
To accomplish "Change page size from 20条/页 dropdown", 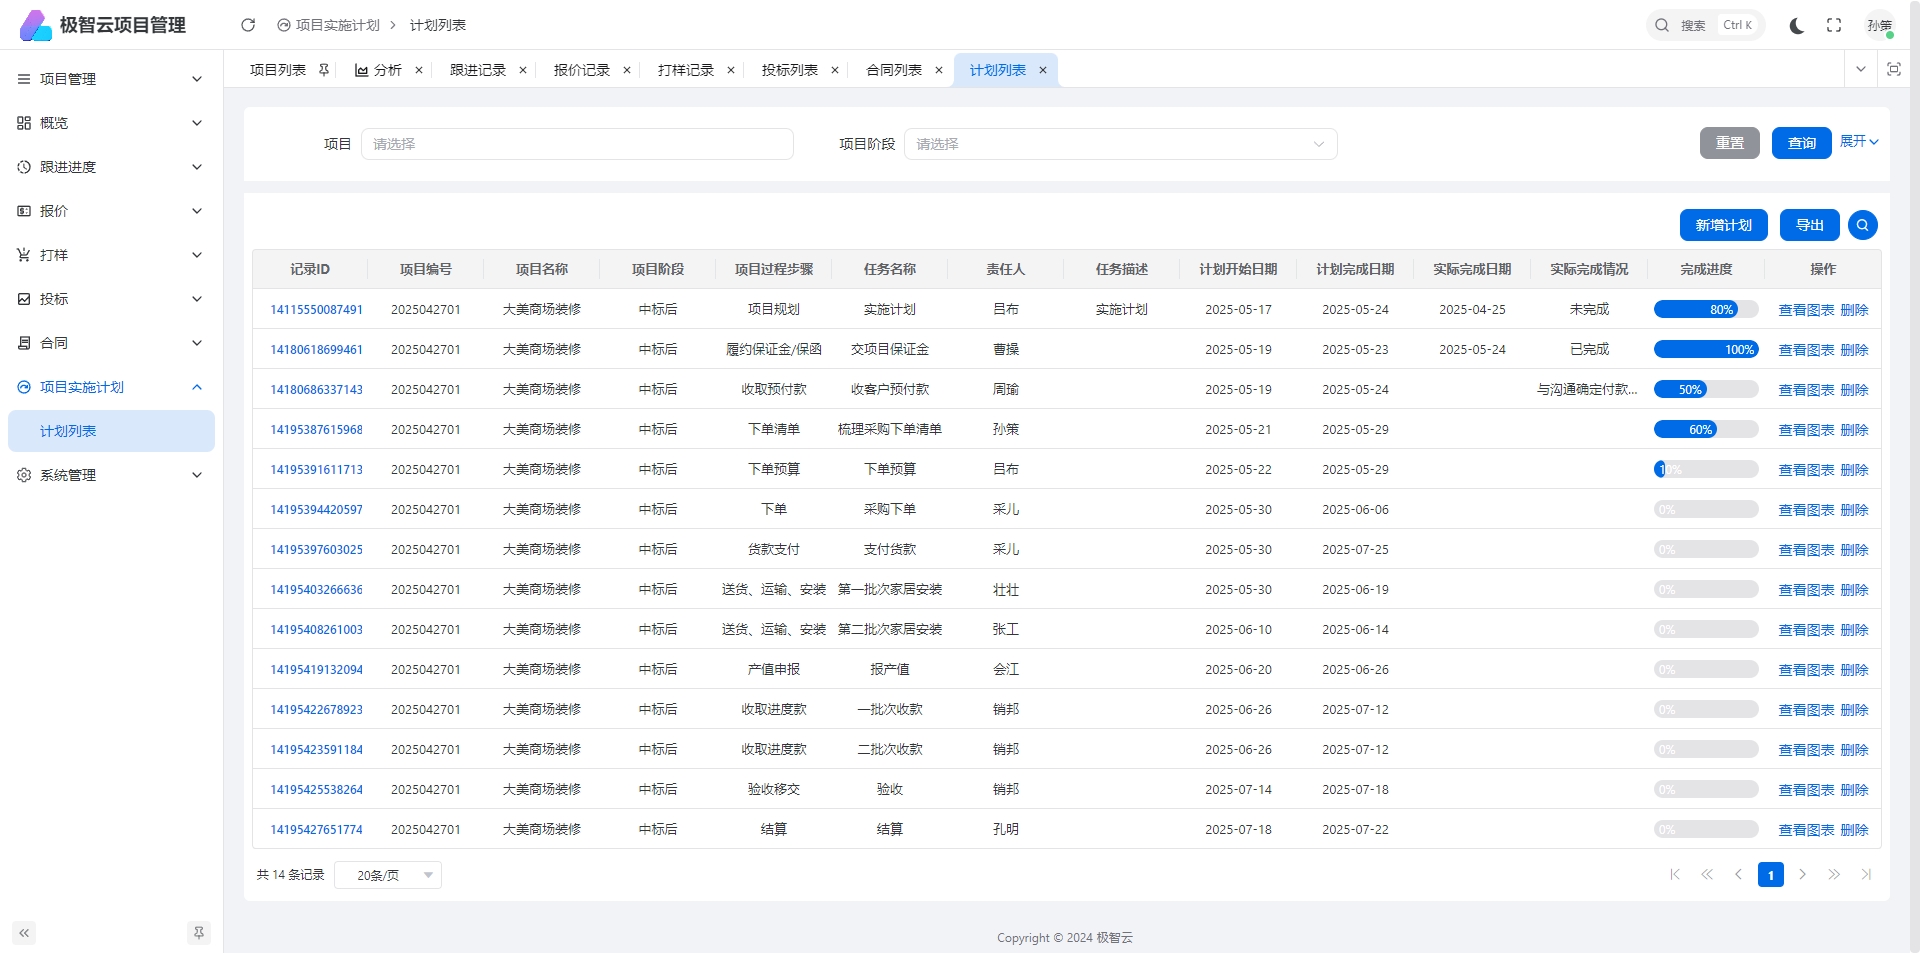I will pyautogui.click(x=388, y=875).
